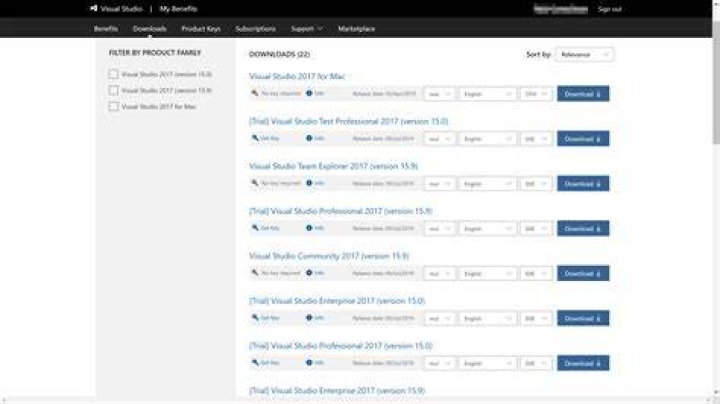Image resolution: width=720 pixels, height=404 pixels.
Task: Open Visual Studio Community 2017 title link
Action: tap(329, 256)
